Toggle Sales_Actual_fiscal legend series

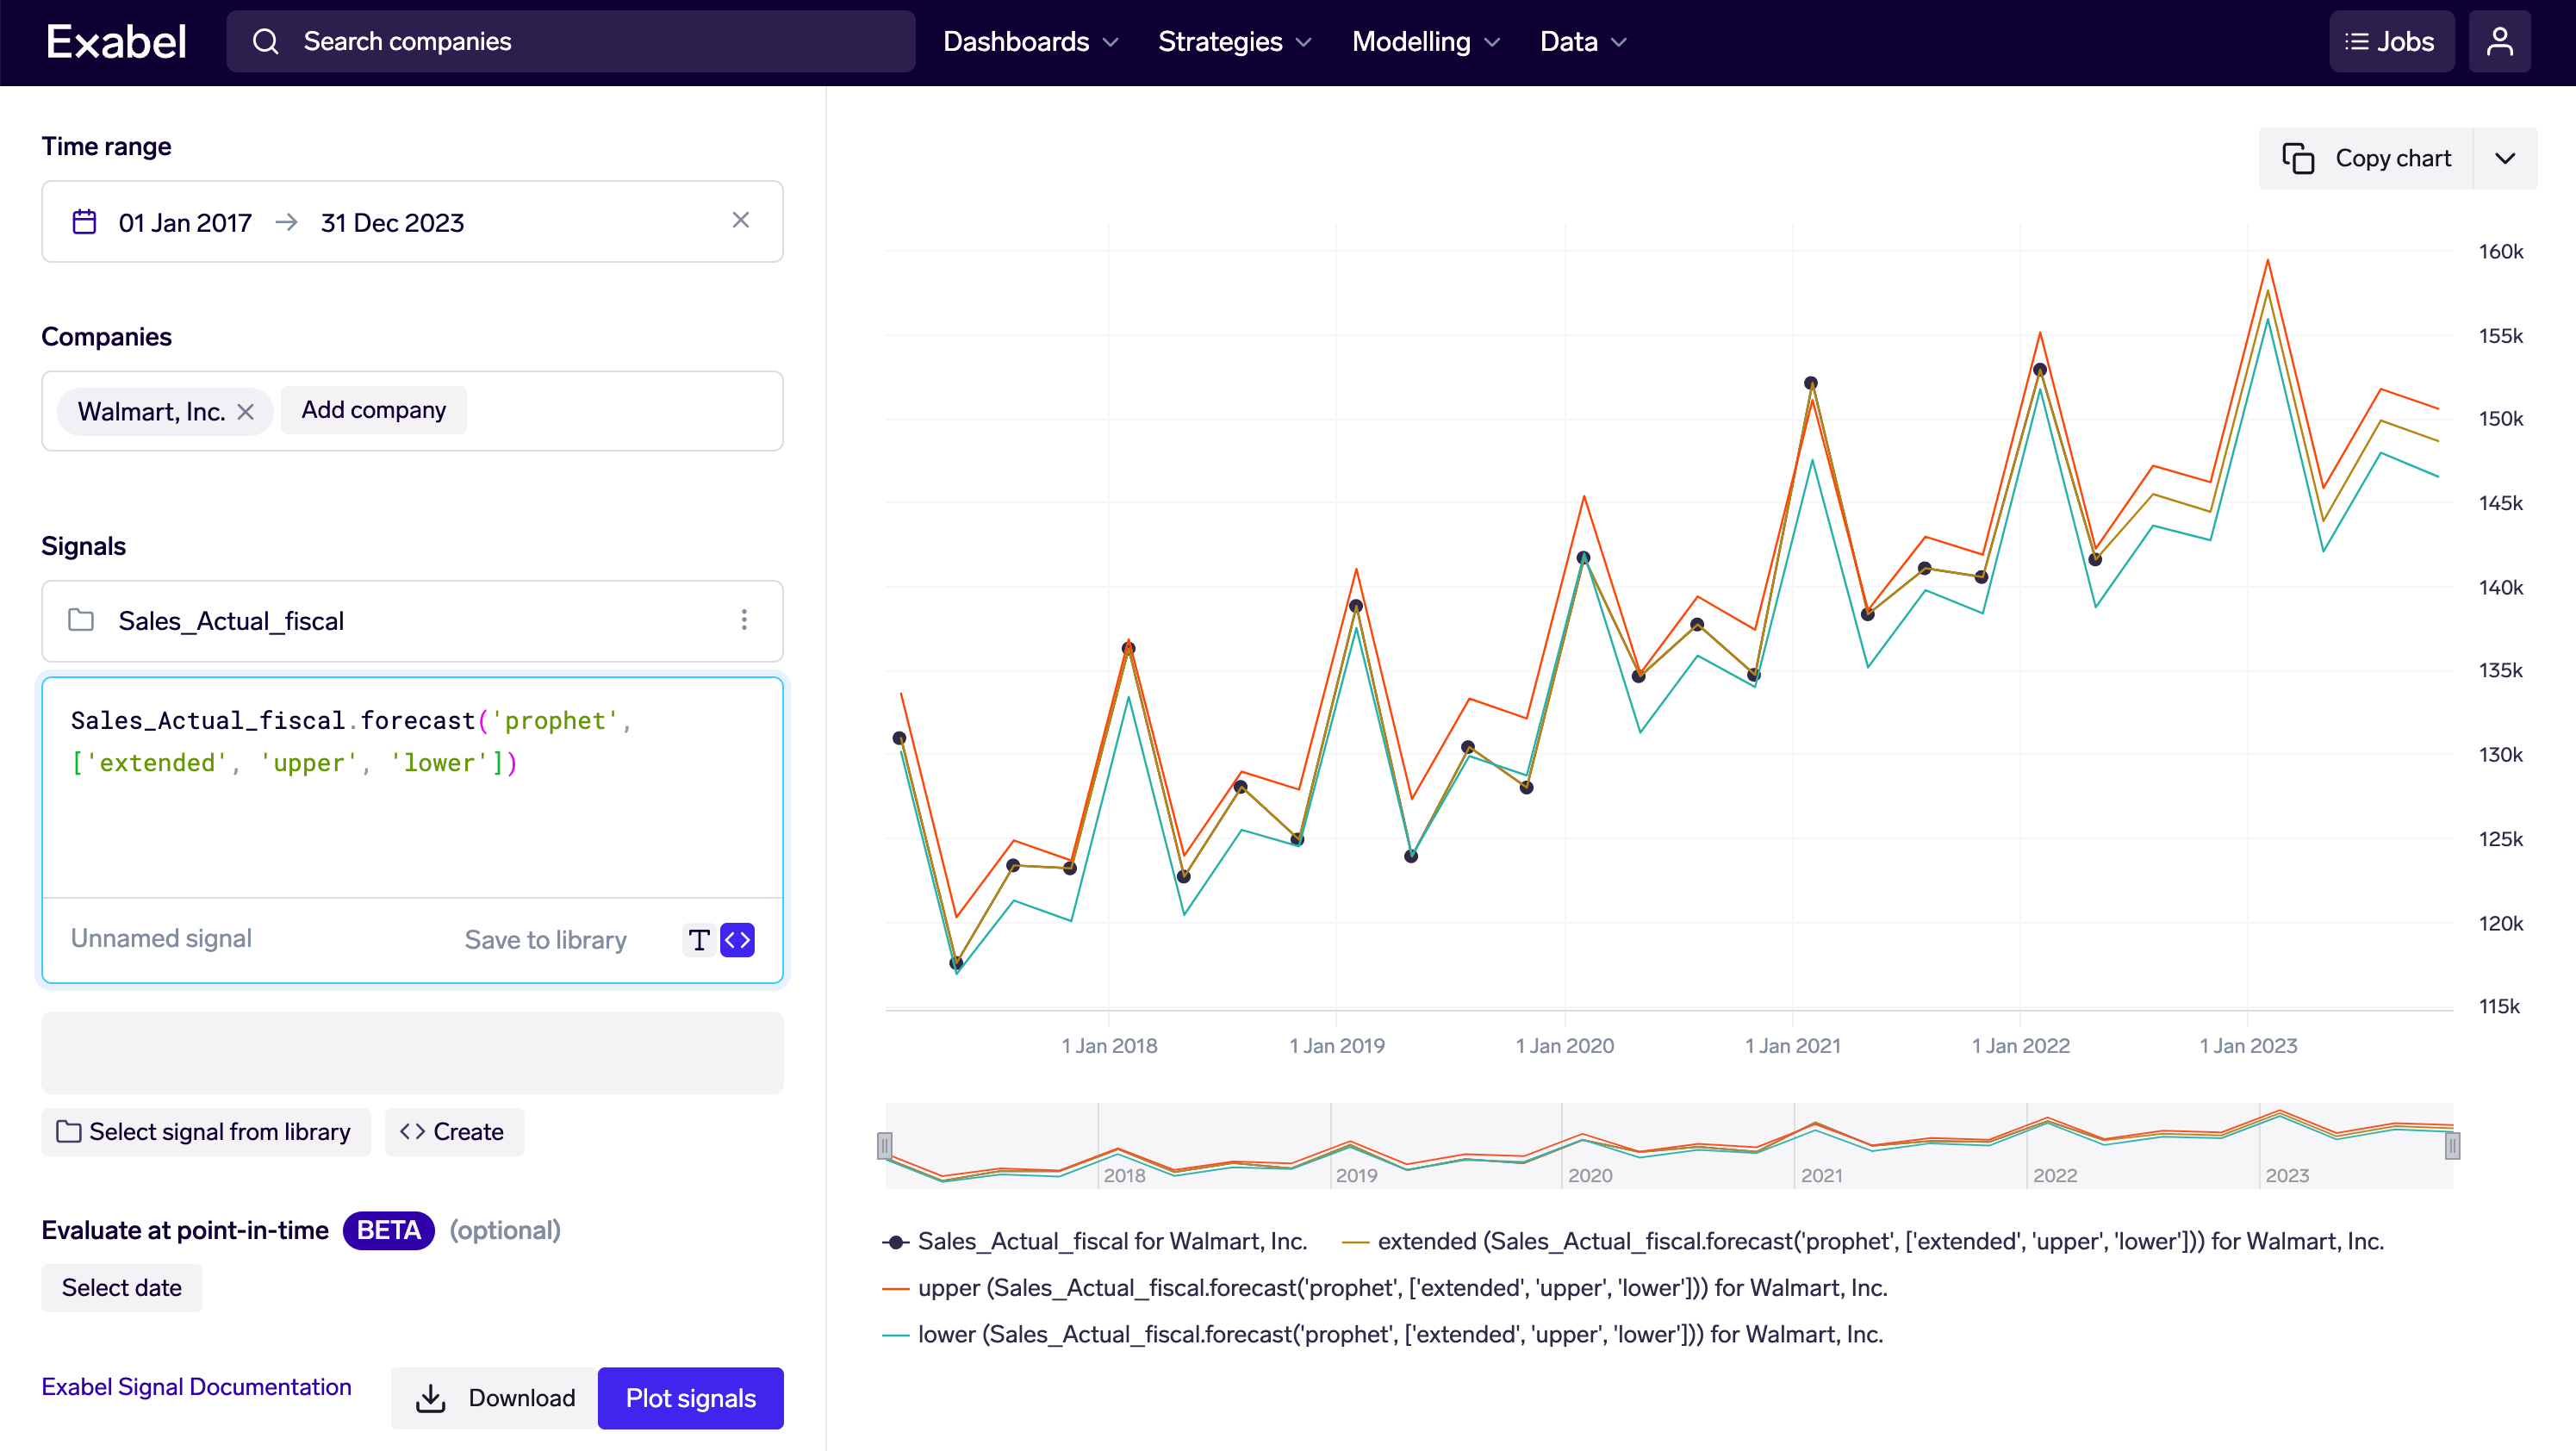(1095, 1242)
